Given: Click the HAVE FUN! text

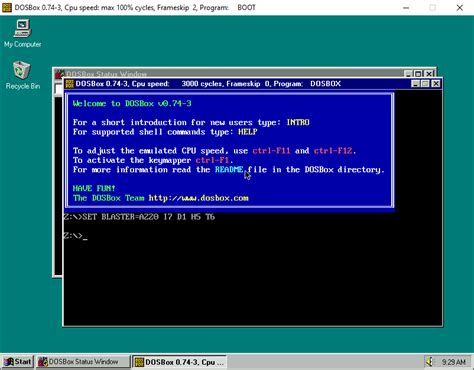Looking at the screenshot, I should click(94, 188).
